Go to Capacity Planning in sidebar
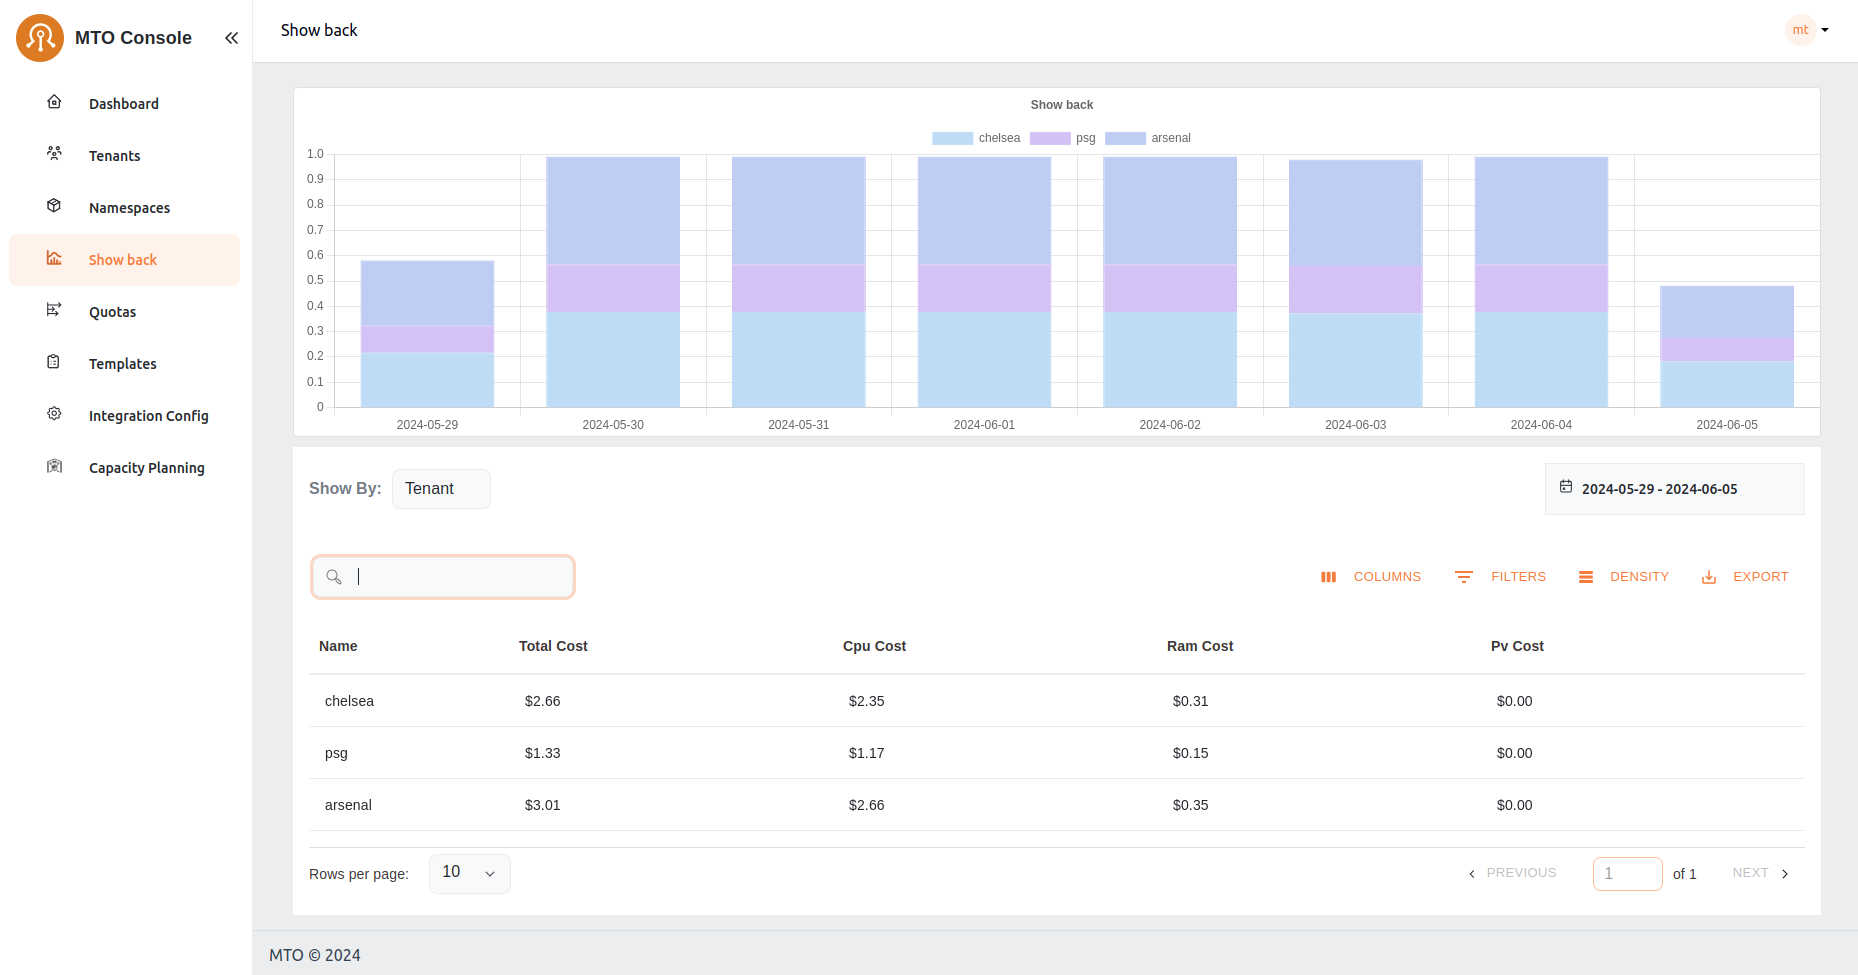 146,468
